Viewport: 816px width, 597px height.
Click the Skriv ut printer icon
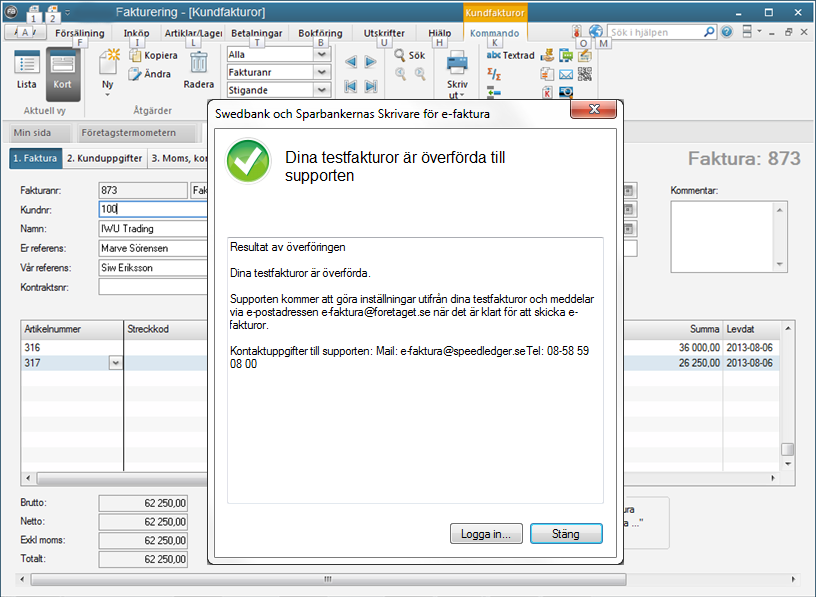point(457,63)
